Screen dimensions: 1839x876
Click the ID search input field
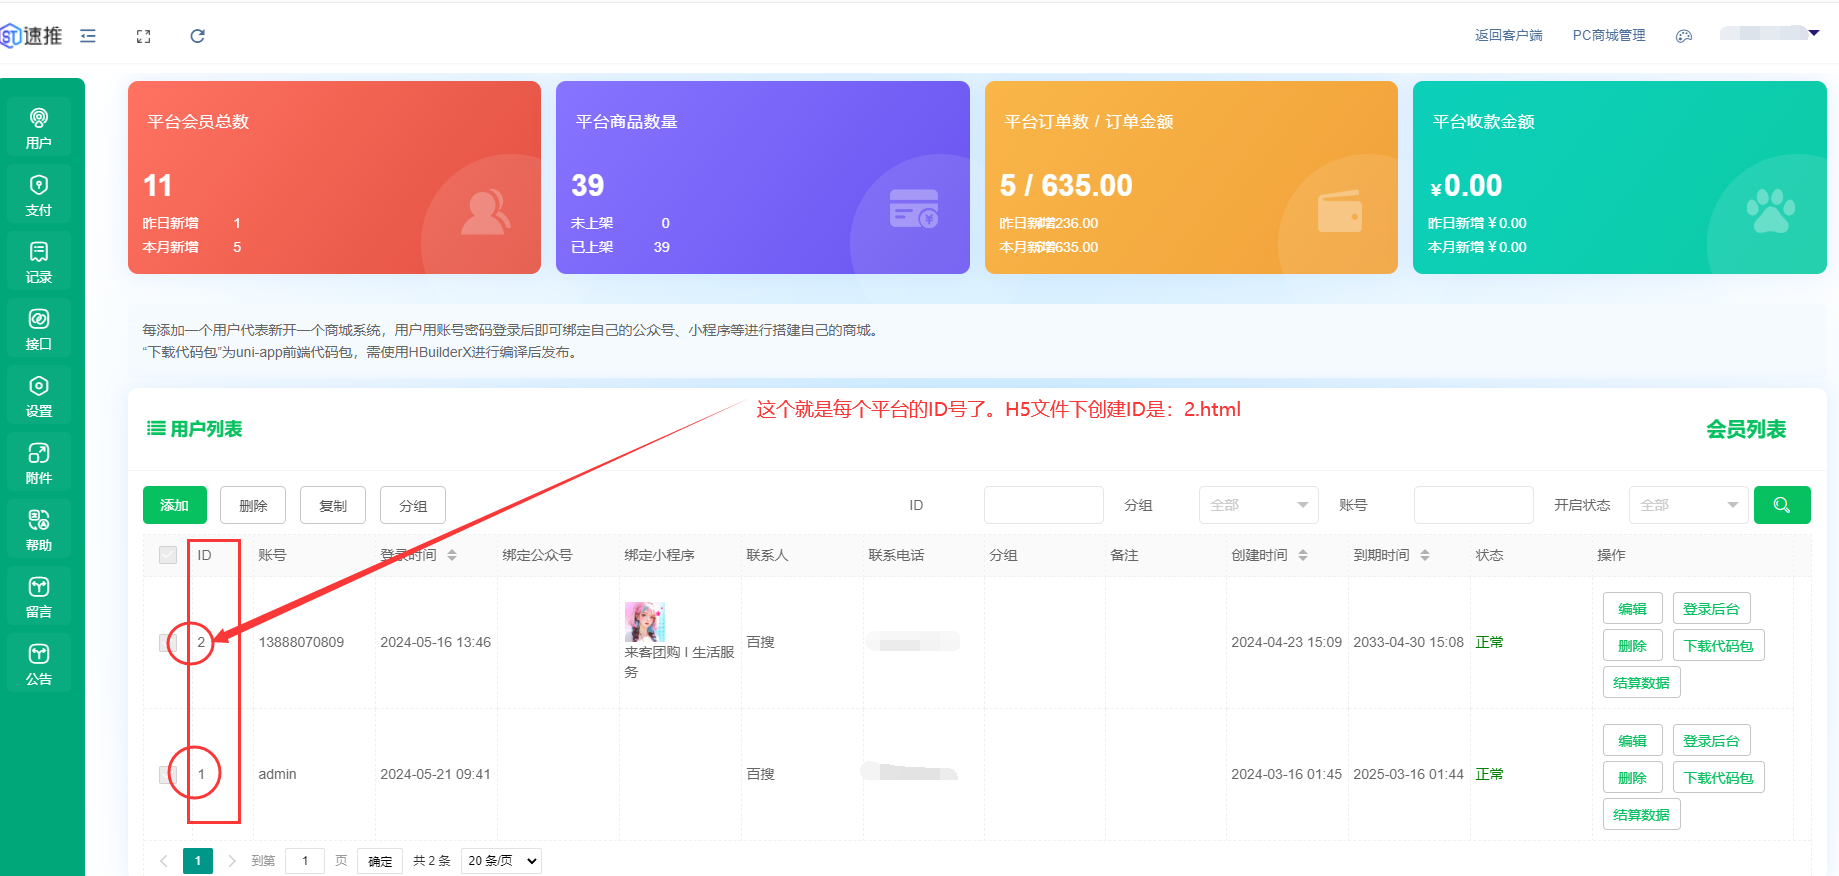click(x=1043, y=505)
